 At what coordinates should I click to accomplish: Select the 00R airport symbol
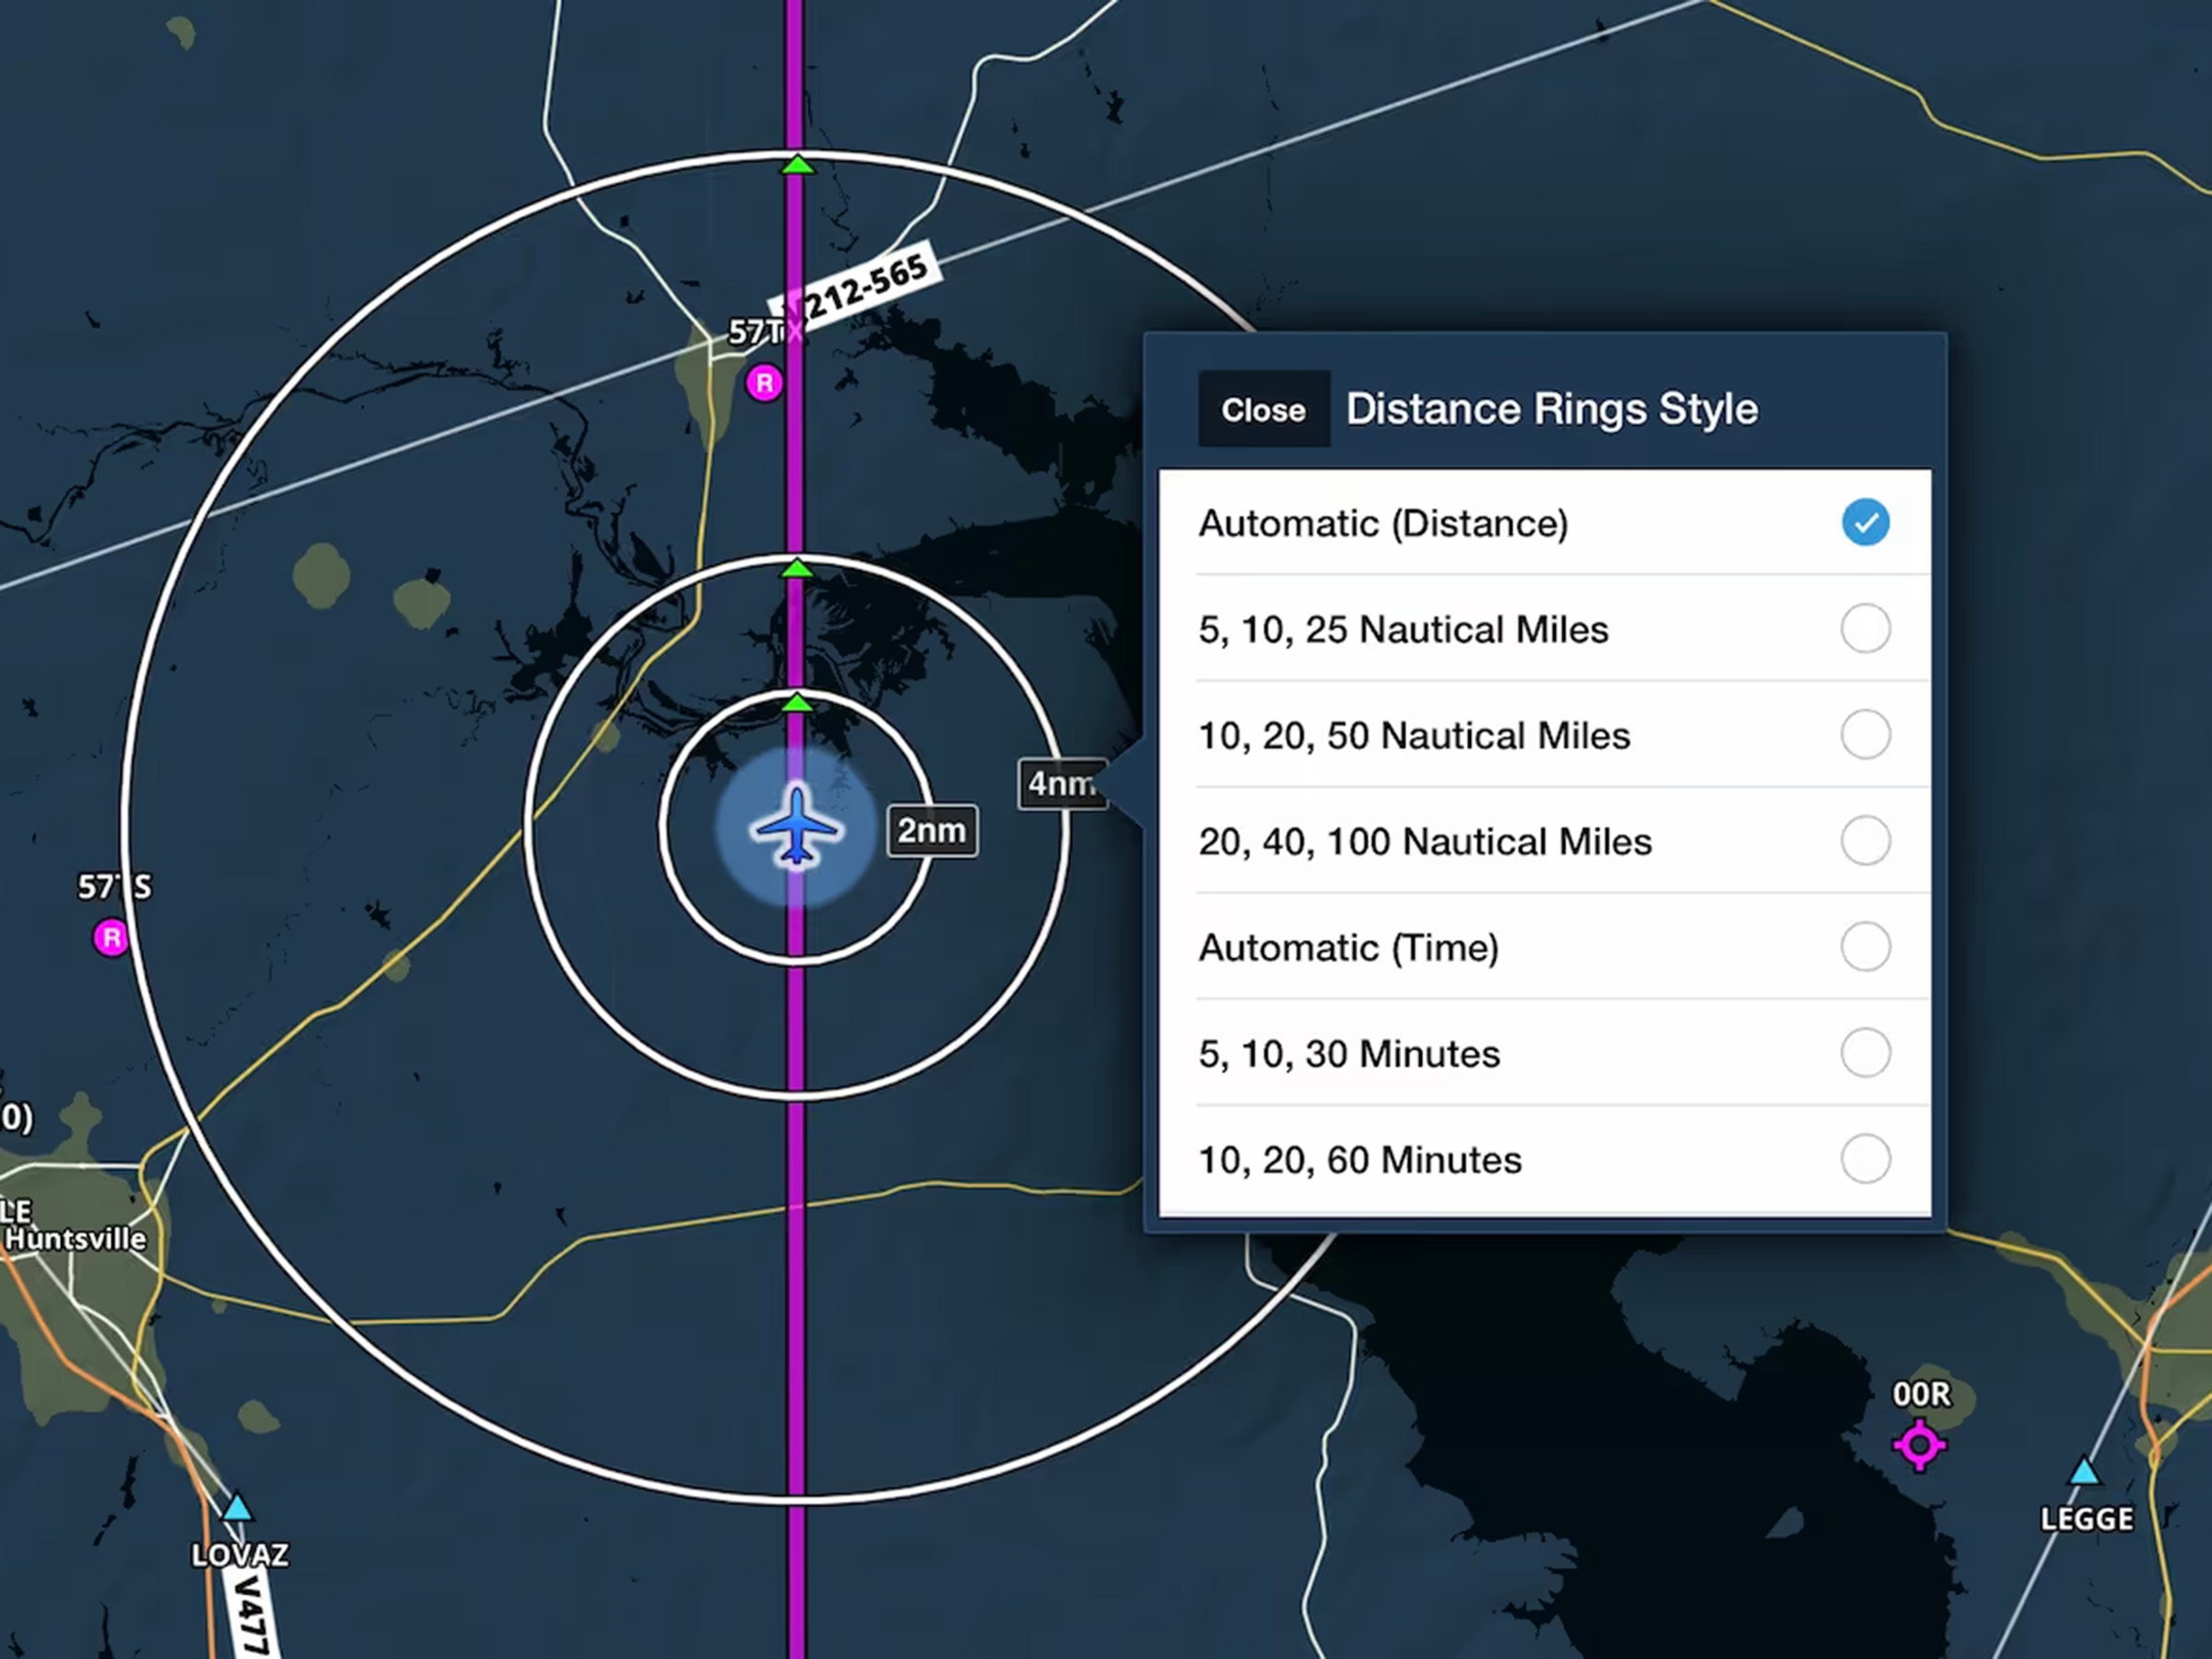click(x=1919, y=1445)
